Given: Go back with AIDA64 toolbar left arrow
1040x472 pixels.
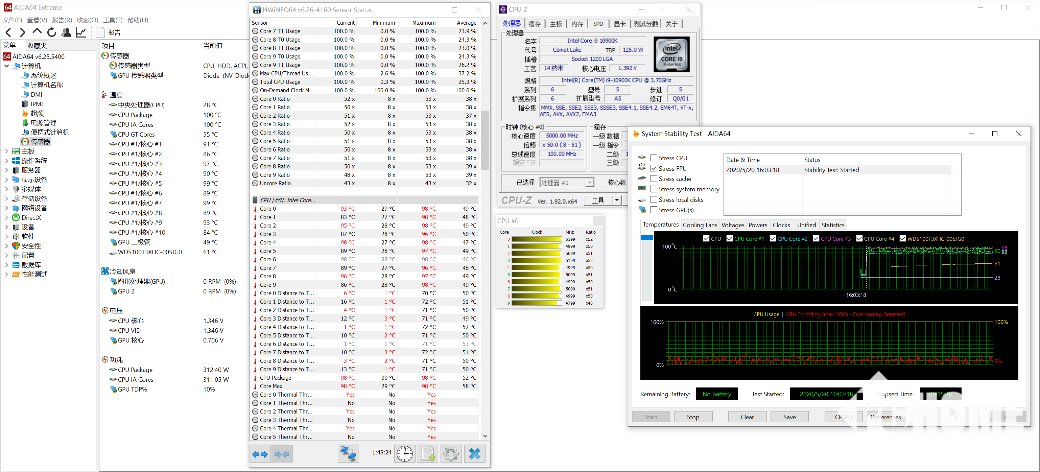Looking at the screenshot, I should pyautogui.click(x=9, y=32).
